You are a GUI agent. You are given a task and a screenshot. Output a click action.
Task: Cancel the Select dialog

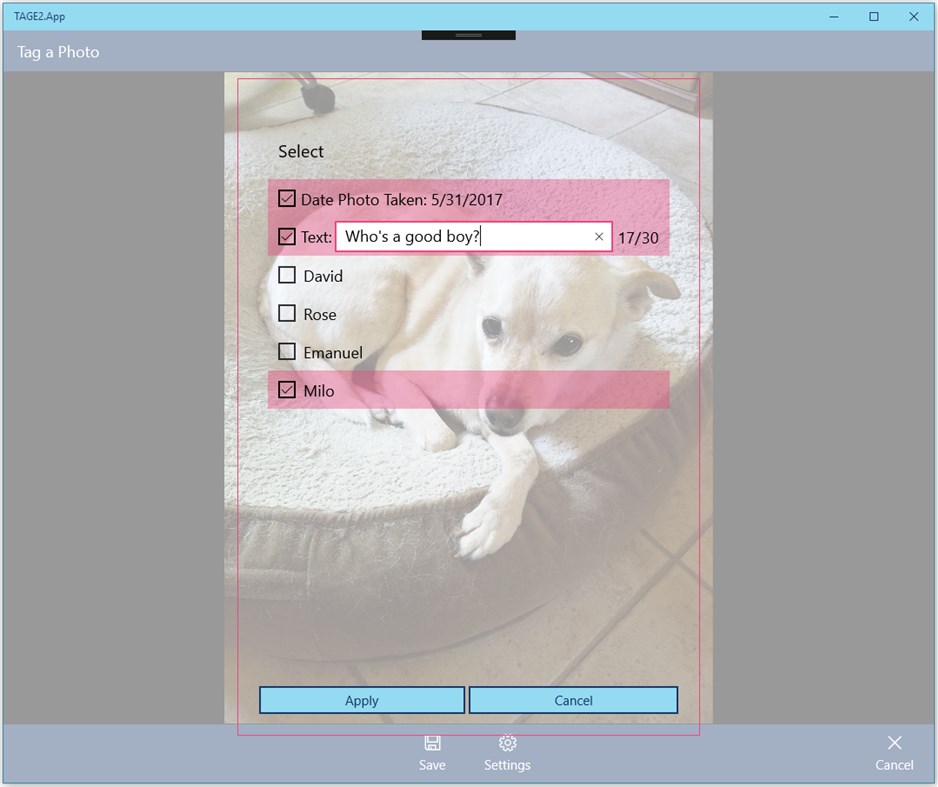point(573,700)
